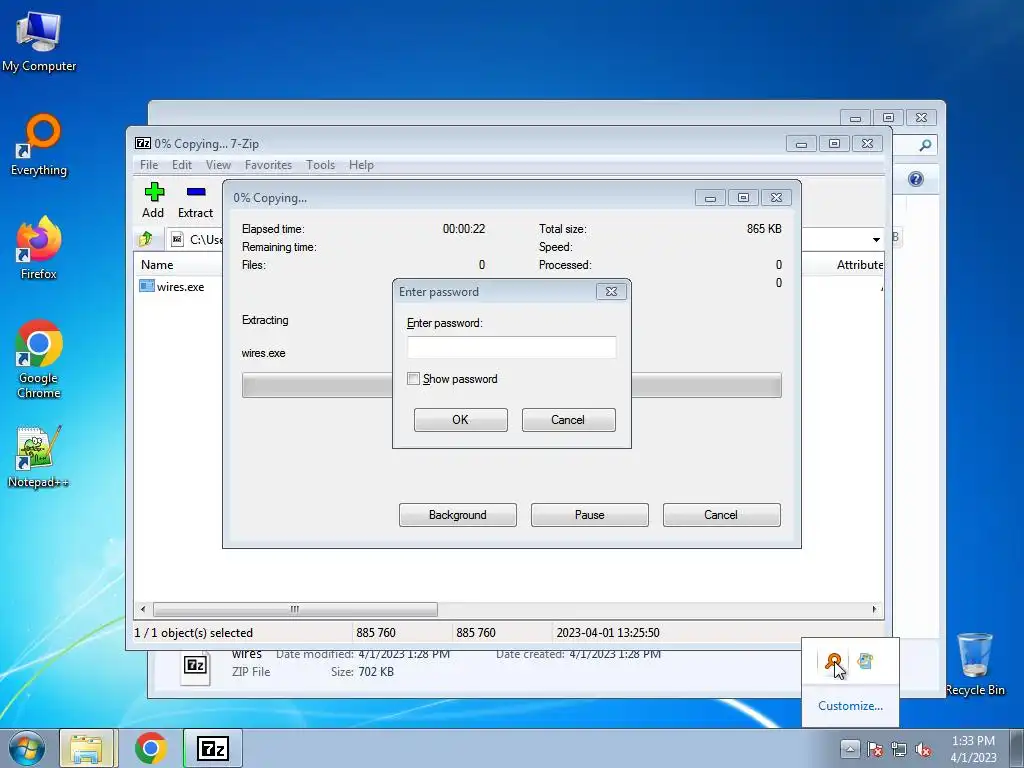Viewport: 1024px width, 768px height.
Task: Send extraction to Background
Action: (x=457, y=515)
